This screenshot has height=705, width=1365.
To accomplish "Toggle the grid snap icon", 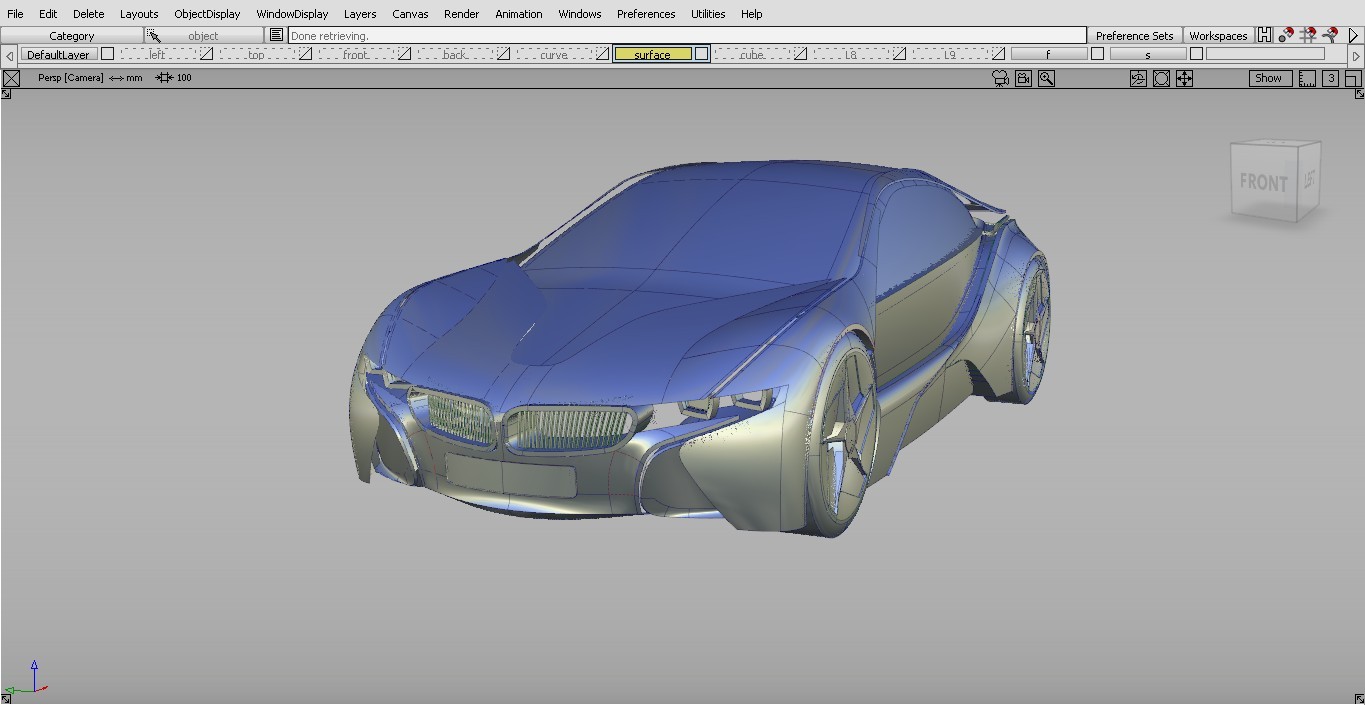I will point(1308,35).
